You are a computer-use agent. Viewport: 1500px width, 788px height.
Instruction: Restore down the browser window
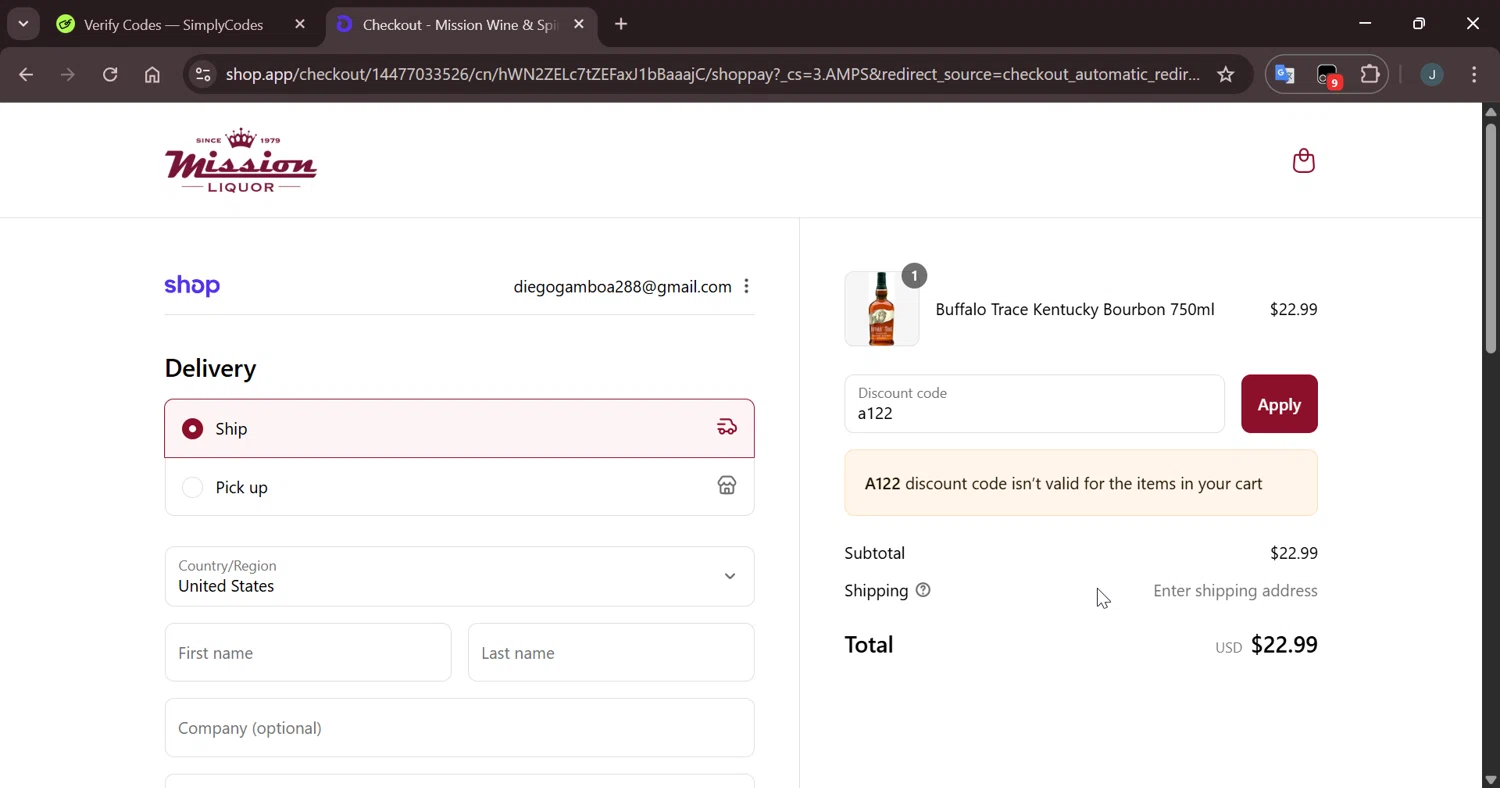[x=1419, y=23]
